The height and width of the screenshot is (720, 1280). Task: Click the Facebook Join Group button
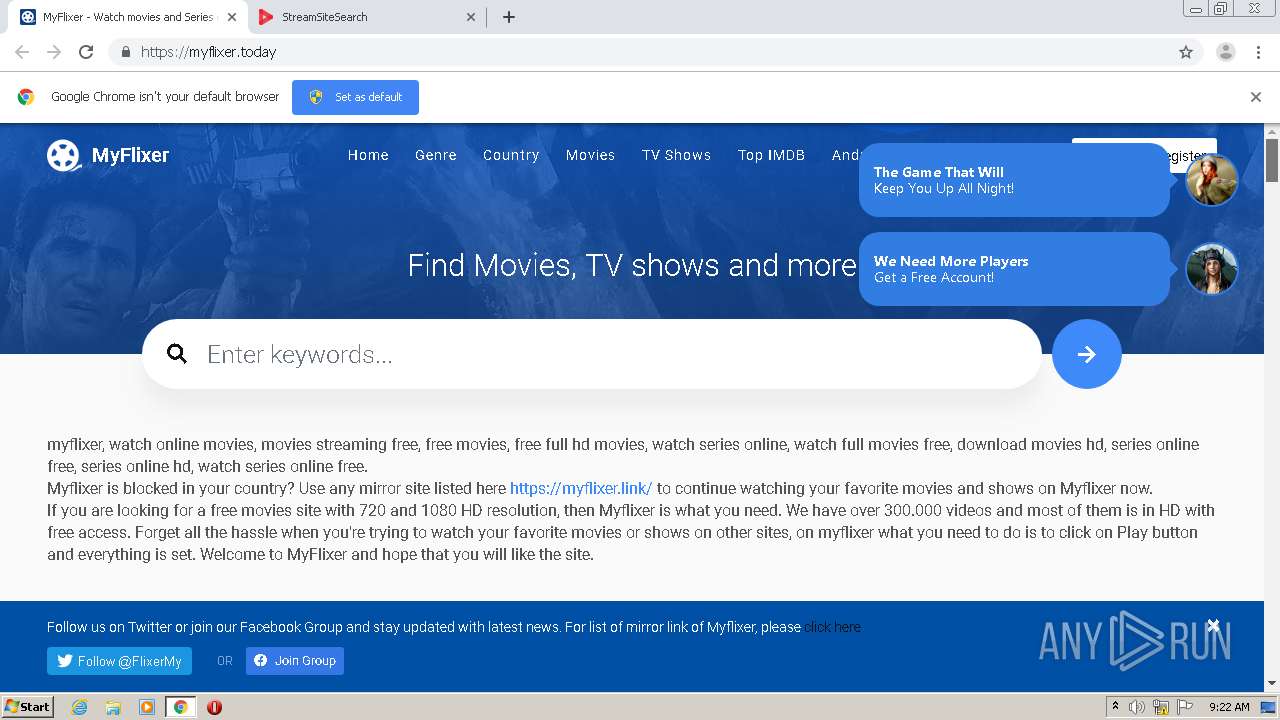point(295,661)
